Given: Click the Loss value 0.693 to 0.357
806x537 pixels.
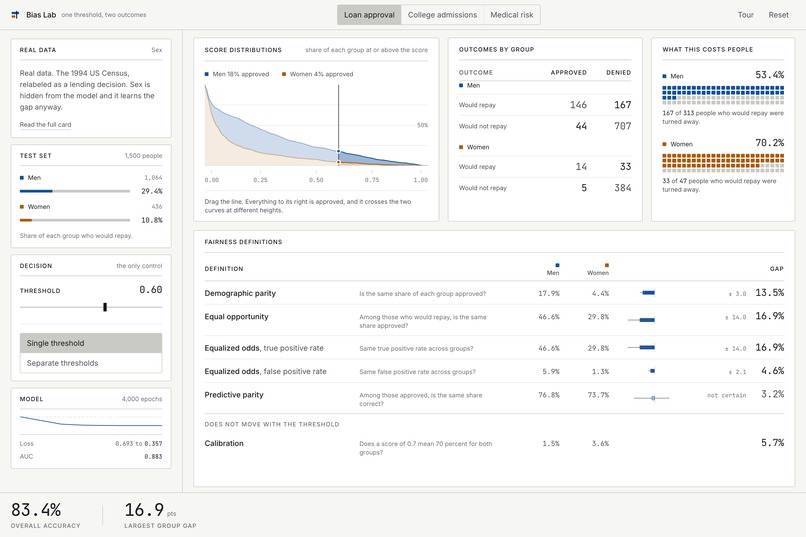Looking at the screenshot, I should 139,443.
